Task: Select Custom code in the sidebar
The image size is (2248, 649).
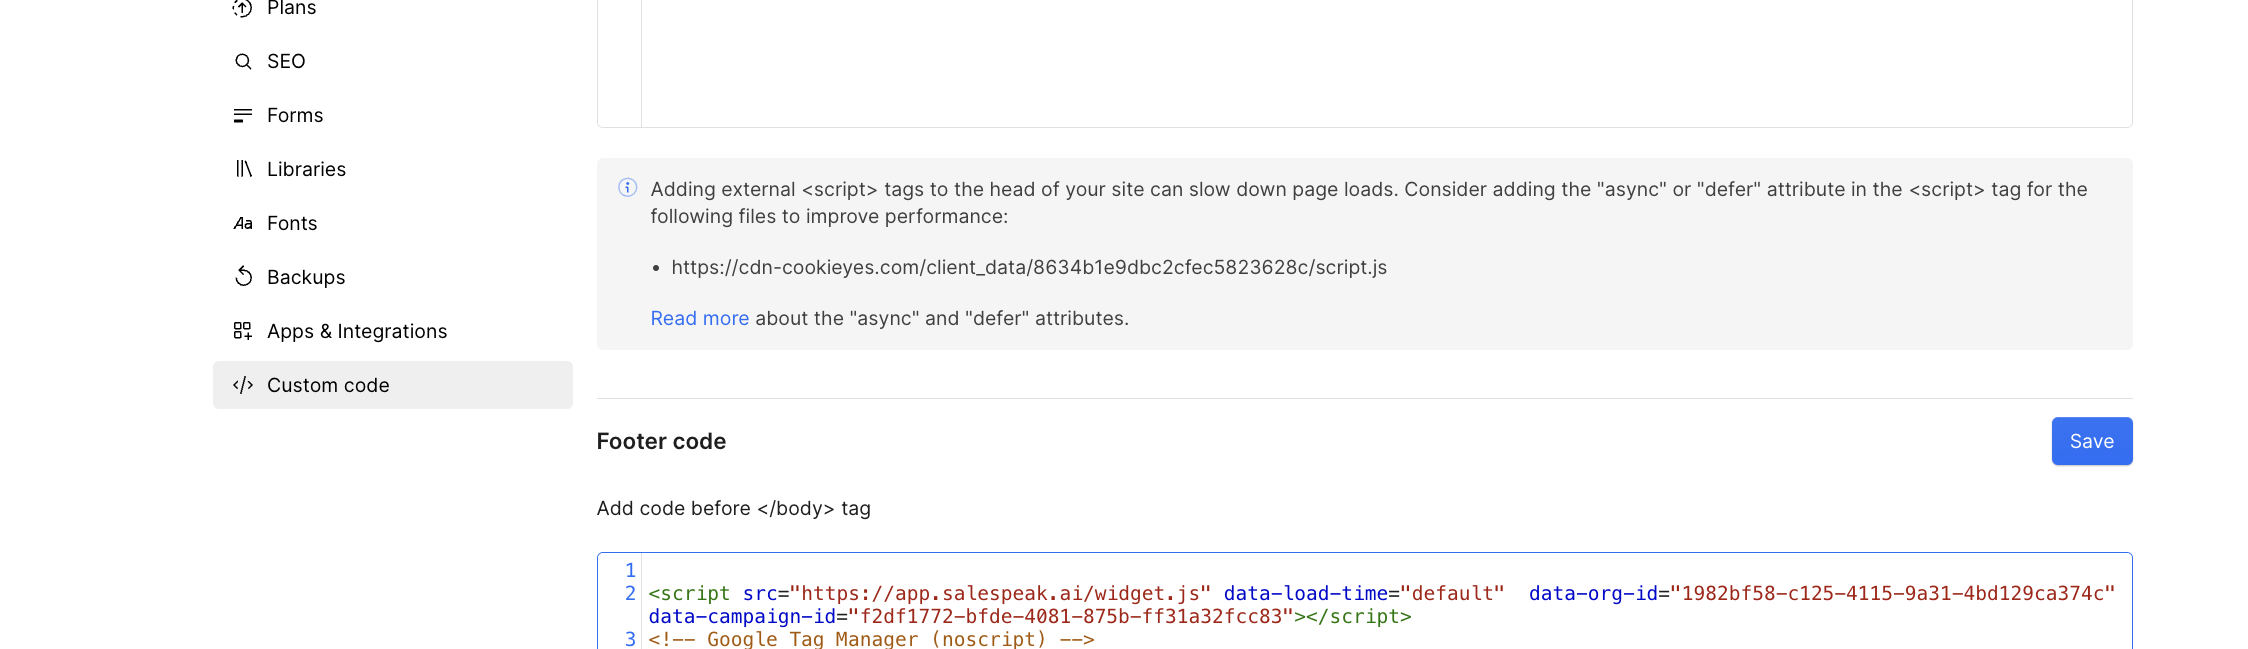Action: coord(392,385)
